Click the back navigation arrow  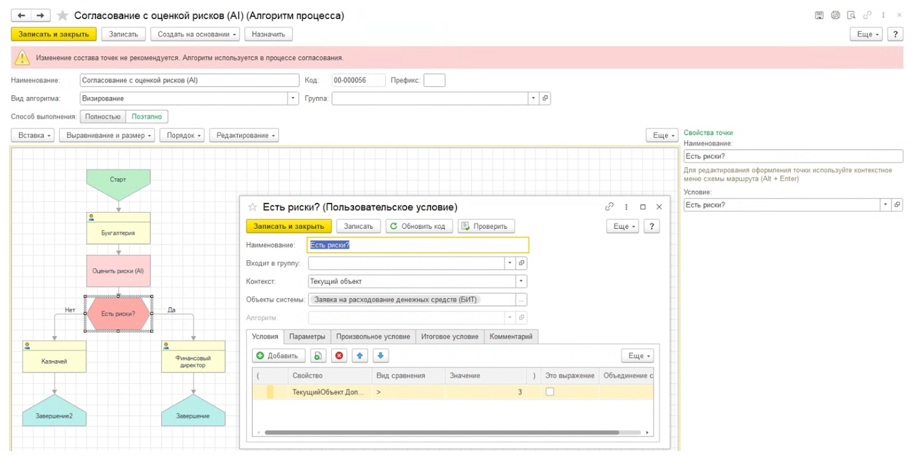[x=21, y=16]
